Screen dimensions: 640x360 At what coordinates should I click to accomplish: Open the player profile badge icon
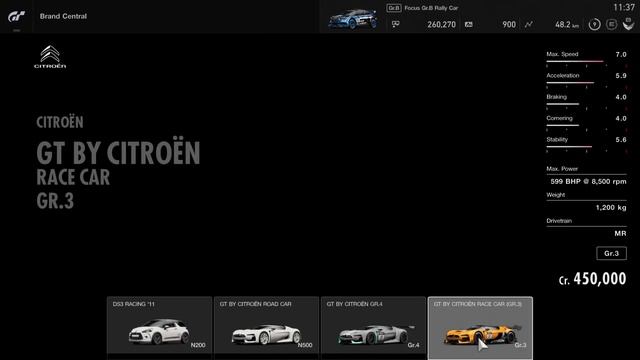(628, 24)
